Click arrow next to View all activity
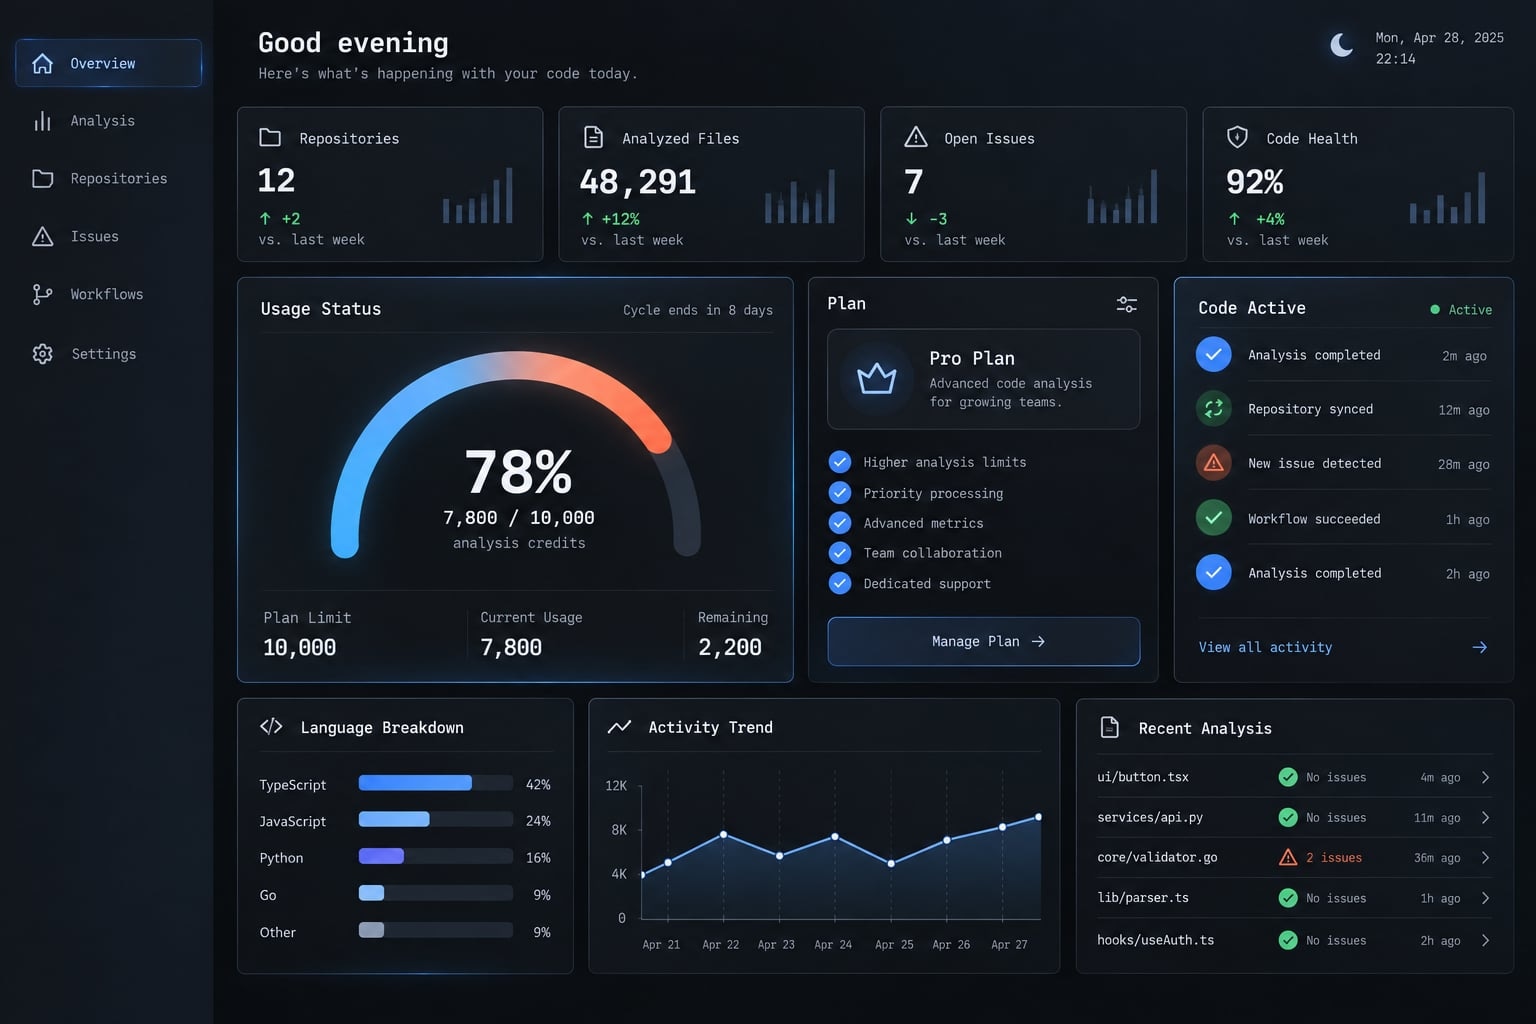Screen dimensions: 1536x1024 click(x=1480, y=647)
